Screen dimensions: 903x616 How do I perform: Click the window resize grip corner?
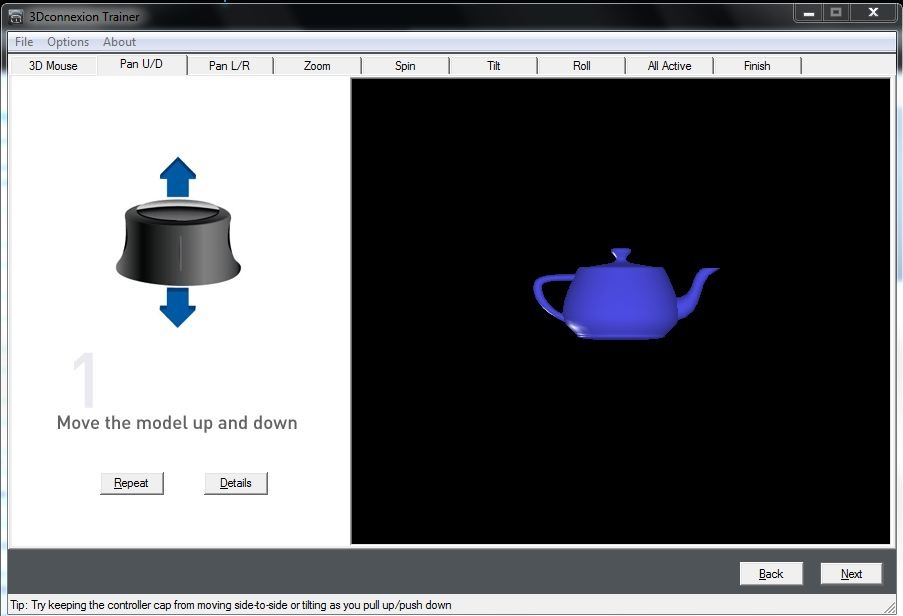pyautogui.click(x=891, y=606)
